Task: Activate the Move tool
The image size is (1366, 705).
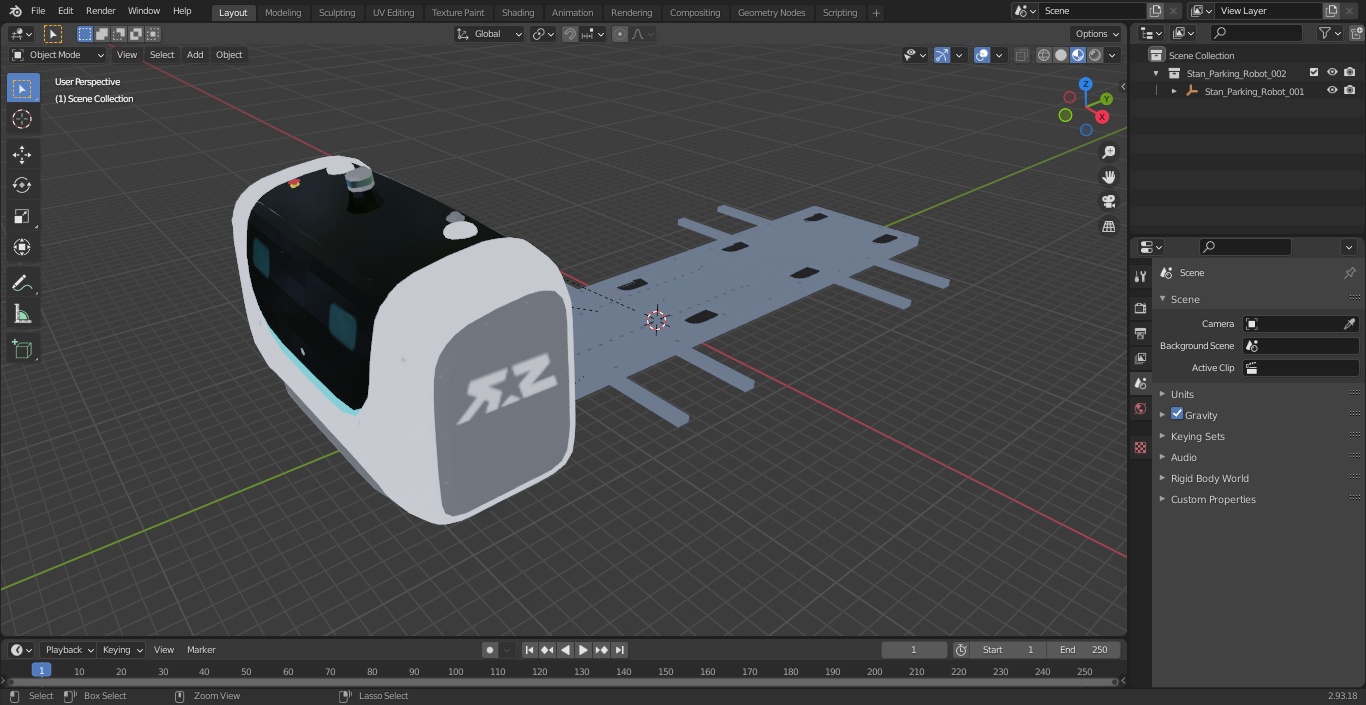Action: [22, 155]
